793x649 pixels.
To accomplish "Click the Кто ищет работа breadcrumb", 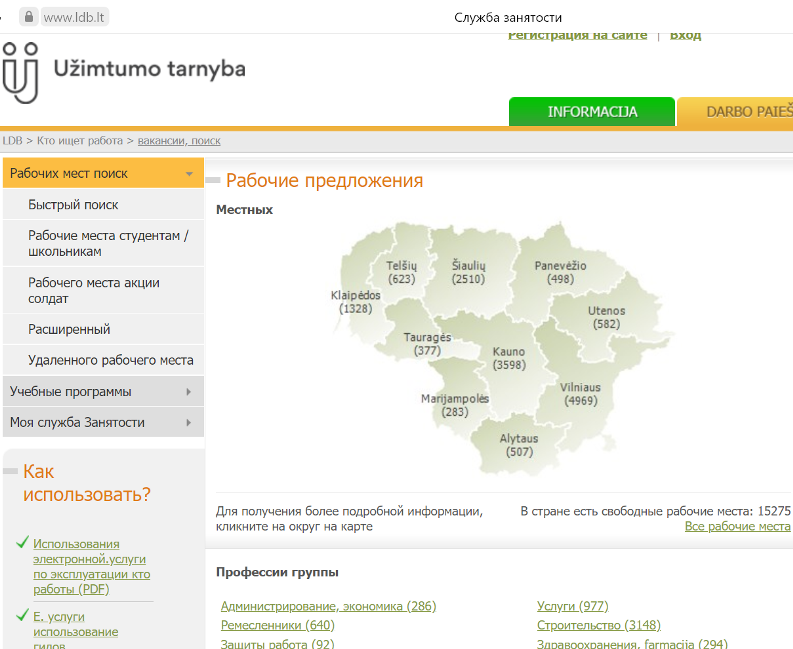I will click(x=79, y=141).
